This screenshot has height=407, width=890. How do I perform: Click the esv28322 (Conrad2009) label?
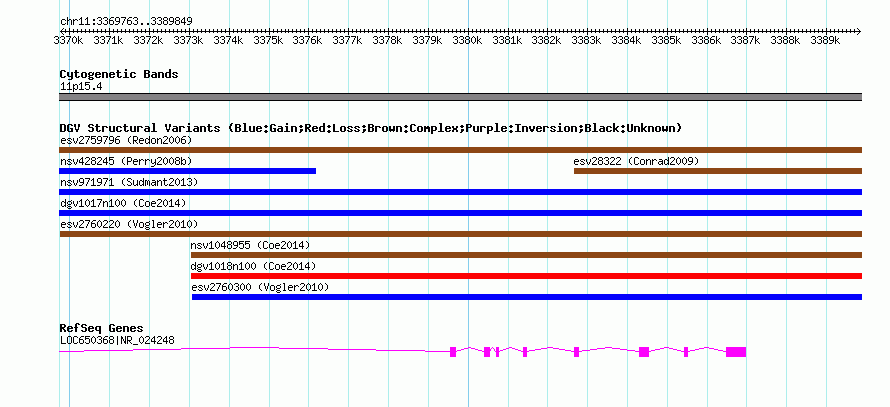[636, 161]
